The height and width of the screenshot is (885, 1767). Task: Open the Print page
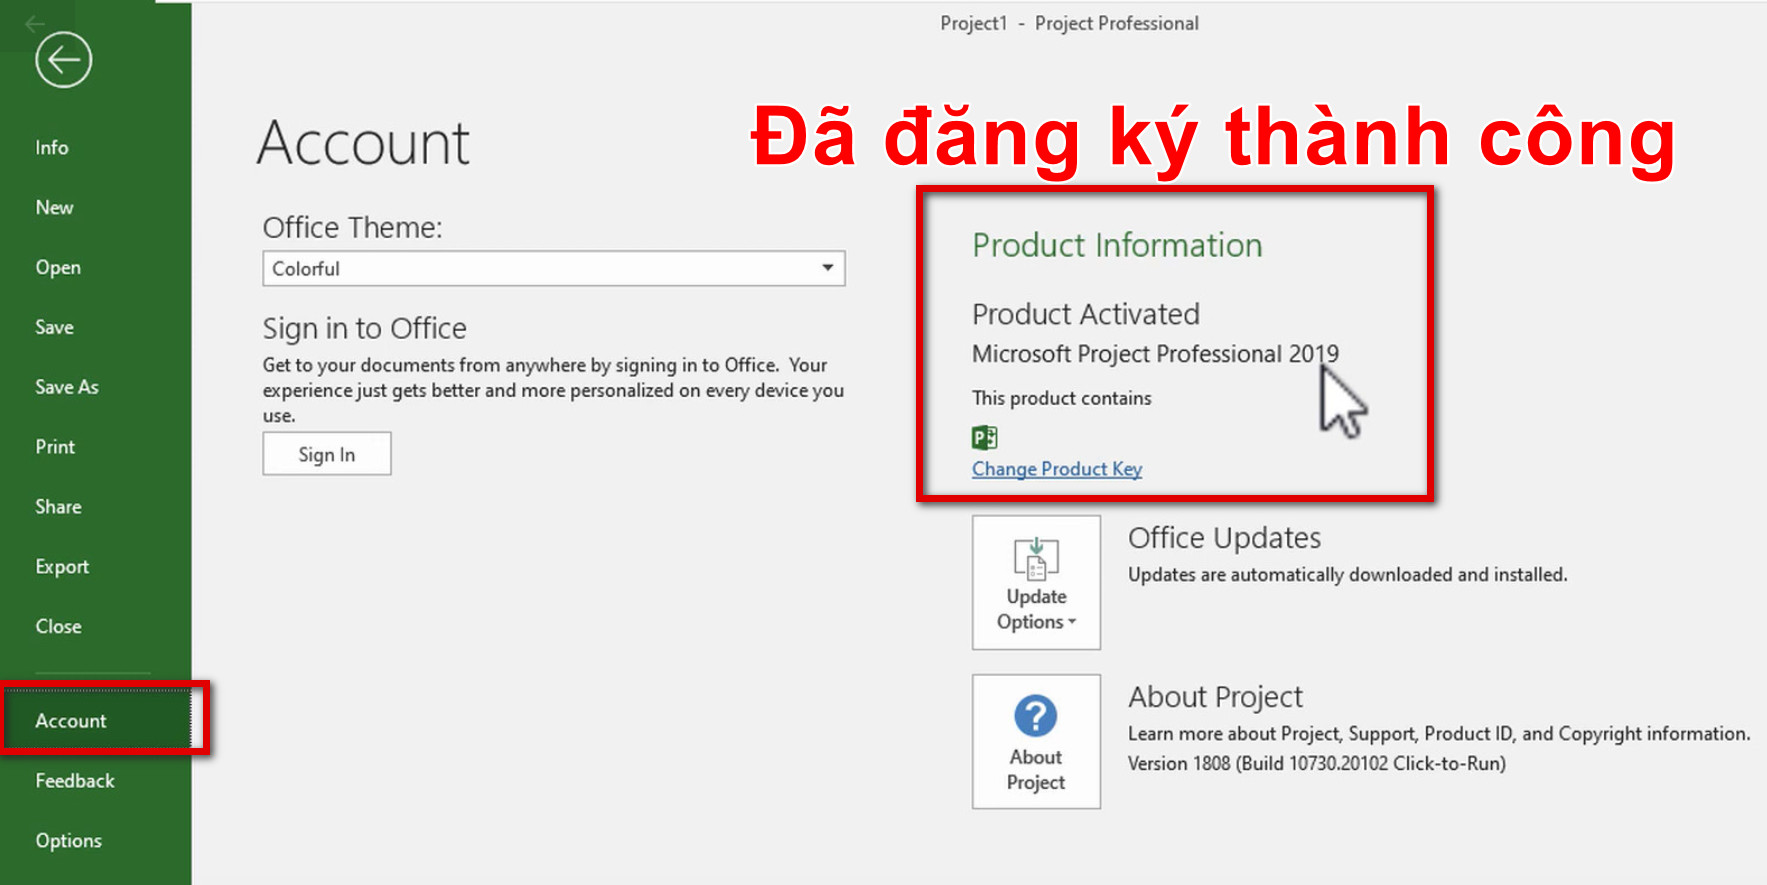56,447
